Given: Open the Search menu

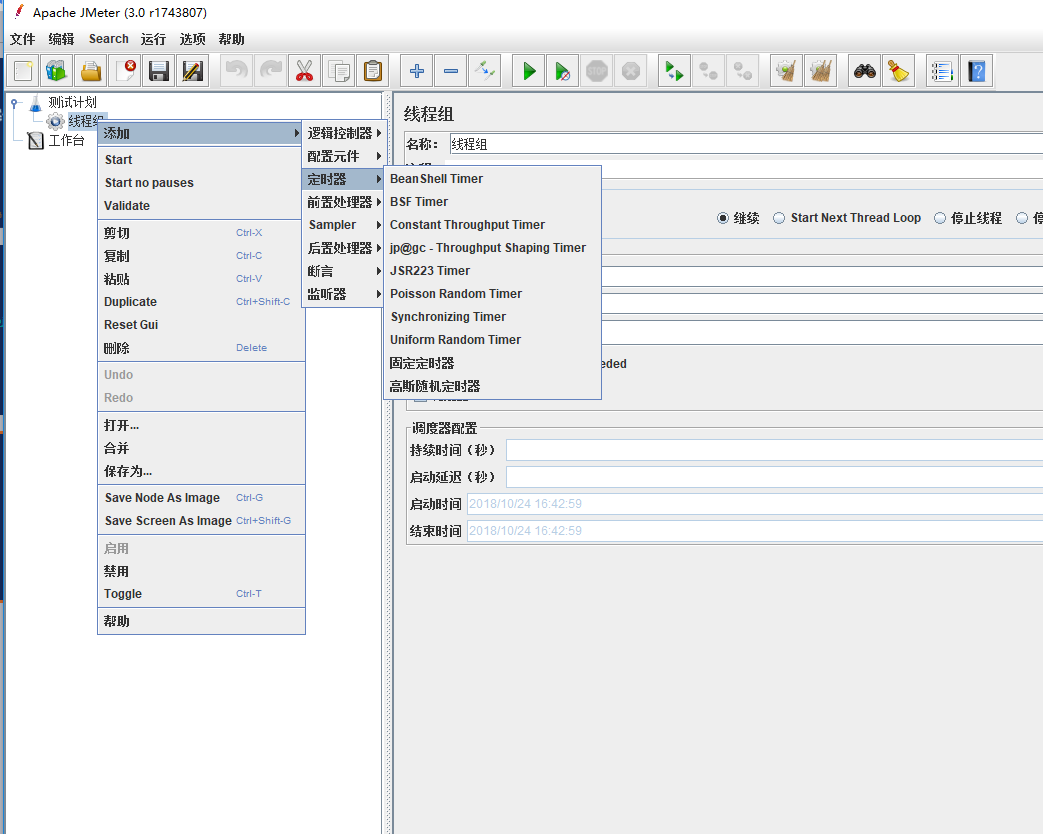Looking at the screenshot, I should (108, 39).
